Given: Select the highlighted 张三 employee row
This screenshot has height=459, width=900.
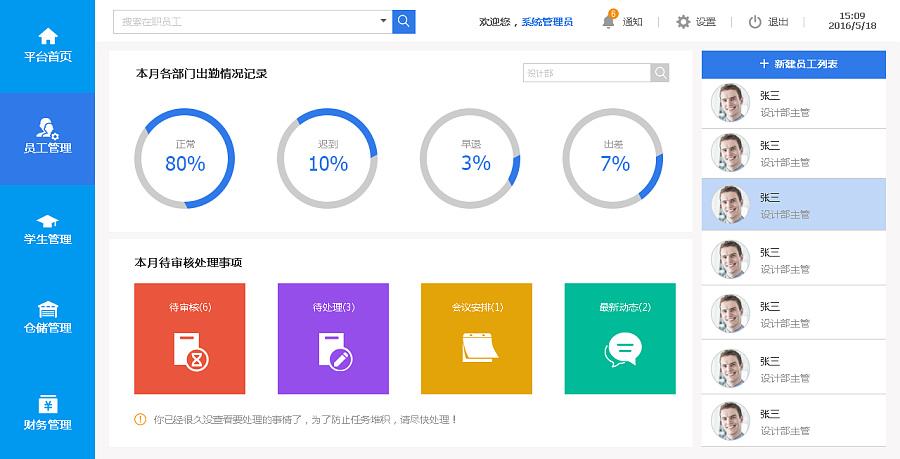Looking at the screenshot, I should pos(793,205).
